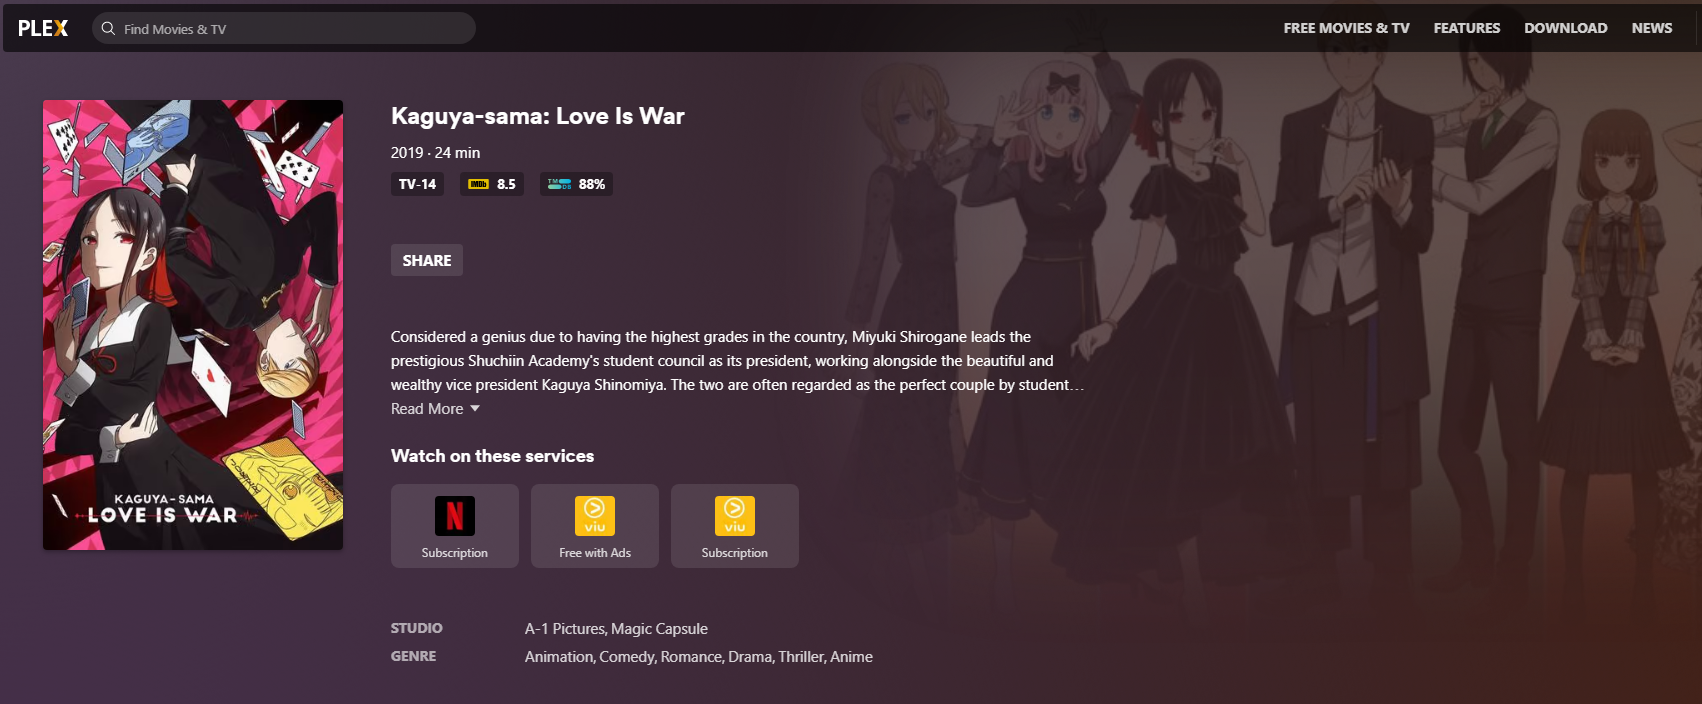Click the search magnifier icon
Image resolution: width=1702 pixels, height=704 pixels.
pos(109,29)
